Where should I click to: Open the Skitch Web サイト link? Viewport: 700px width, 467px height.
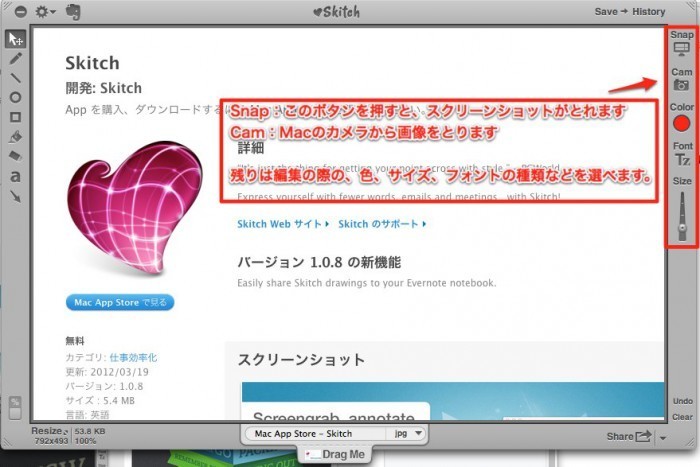[283, 224]
